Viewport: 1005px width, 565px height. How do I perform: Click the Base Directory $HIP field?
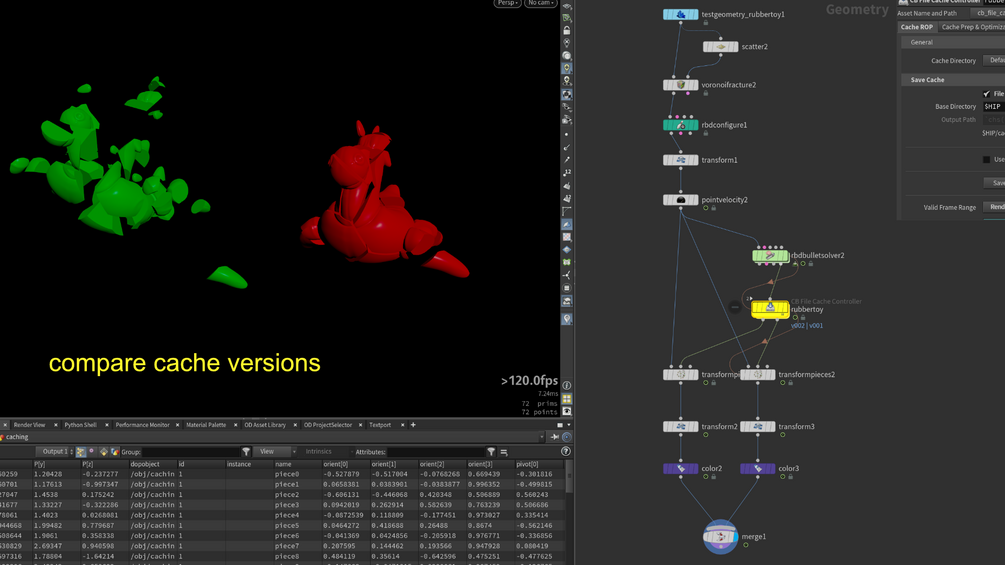coord(994,106)
